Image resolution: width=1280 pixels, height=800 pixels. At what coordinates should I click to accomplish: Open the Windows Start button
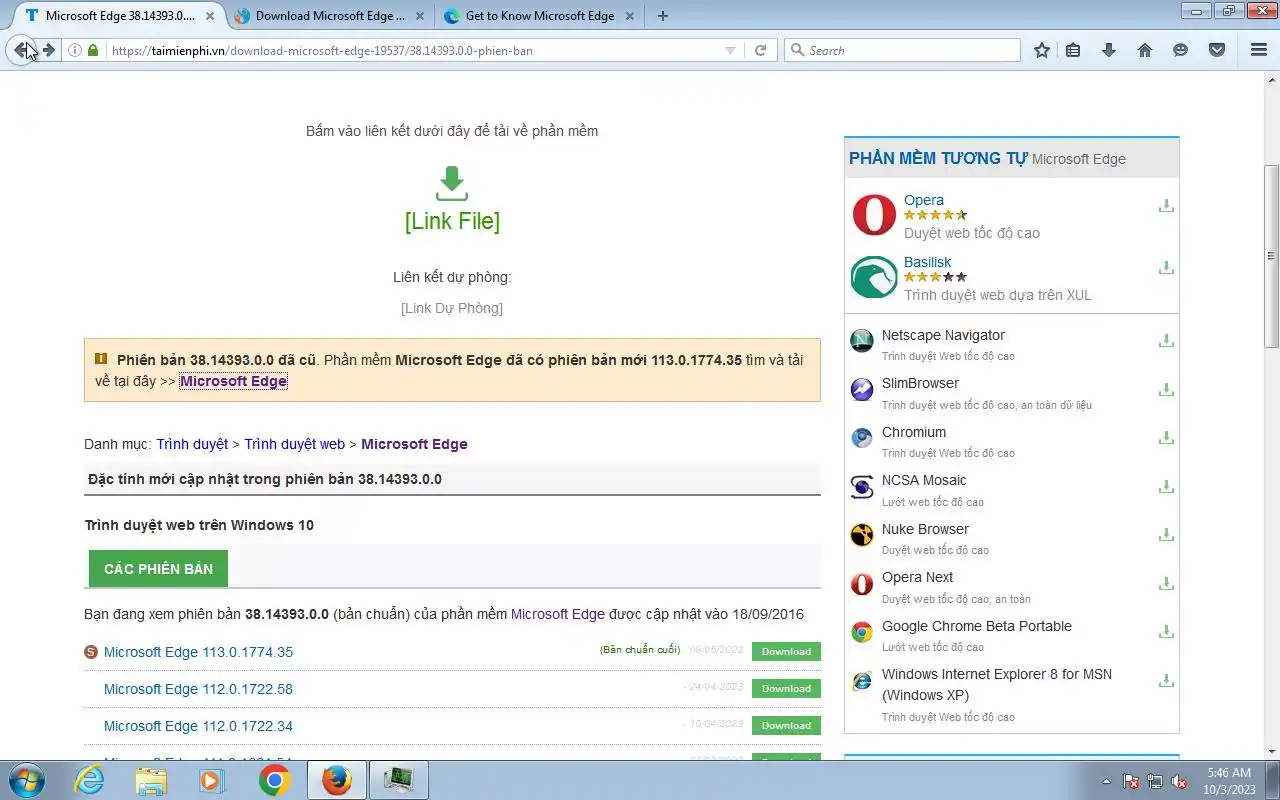pos(25,780)
